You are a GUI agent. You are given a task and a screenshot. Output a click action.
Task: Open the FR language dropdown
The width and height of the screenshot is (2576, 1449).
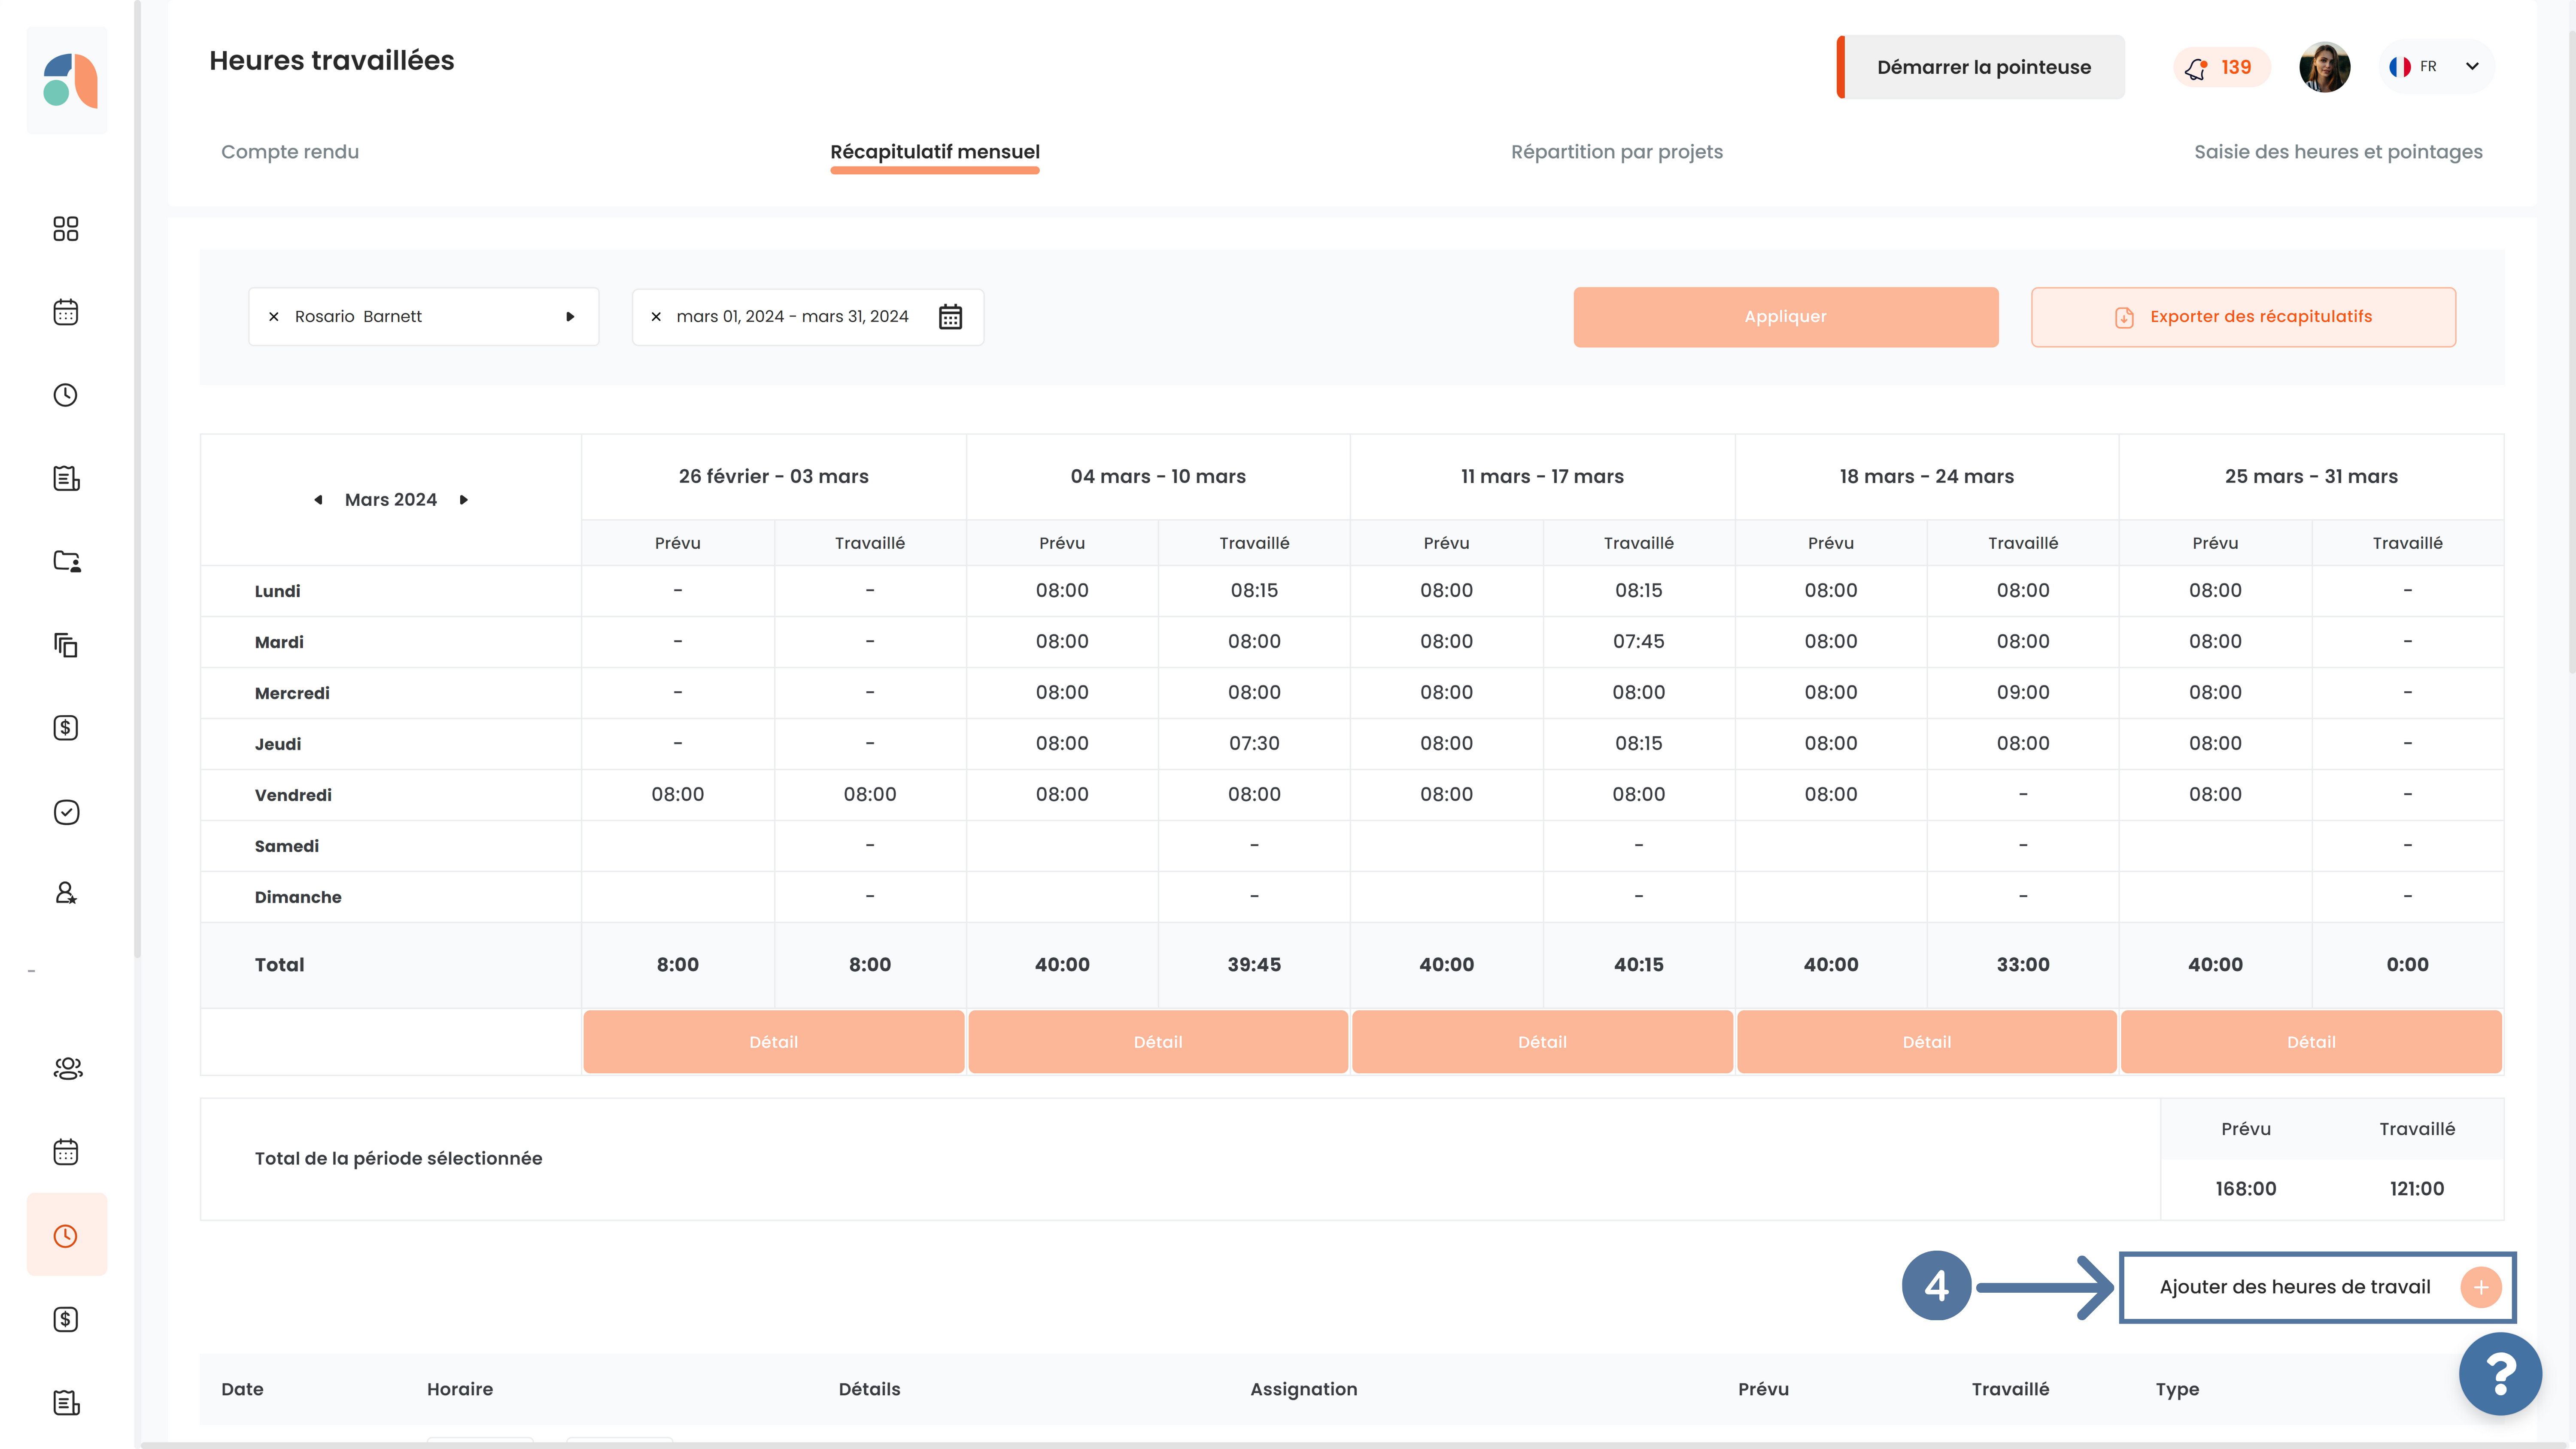pos(2437,67)
